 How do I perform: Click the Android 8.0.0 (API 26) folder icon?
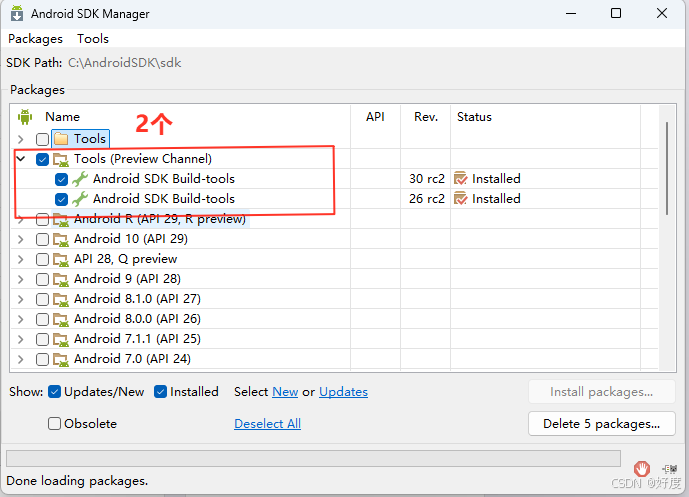pyautogui.click(x=61, y=319)
